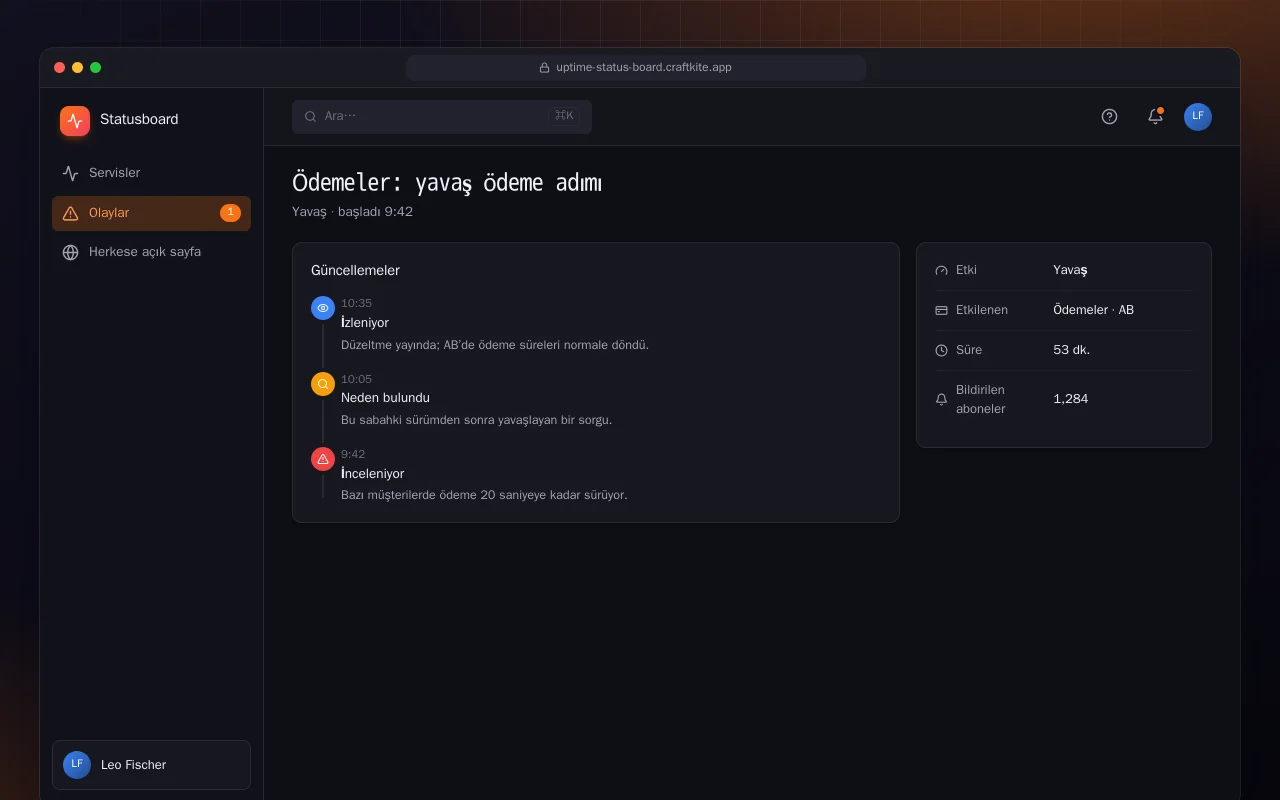The width and height of the screenshot is (1280, 800).
Task: Click the İzleniyor update title
Action: (365, 323)
